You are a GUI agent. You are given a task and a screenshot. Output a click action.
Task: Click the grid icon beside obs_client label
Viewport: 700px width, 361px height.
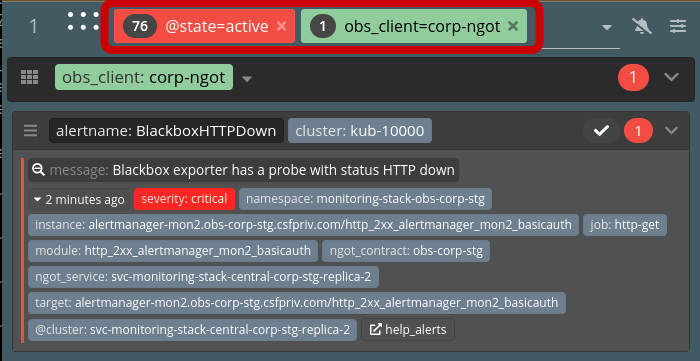(x=30, y=77)
